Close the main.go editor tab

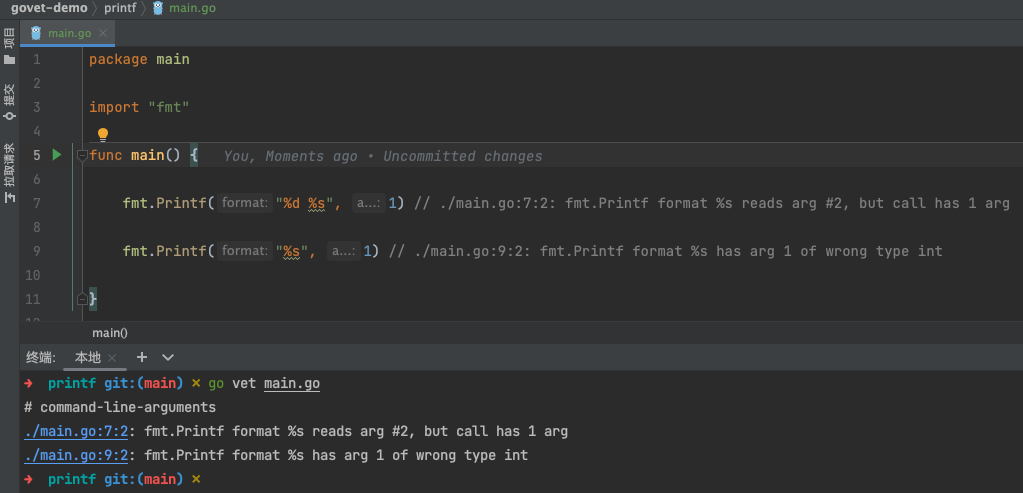tap(103, 33)
